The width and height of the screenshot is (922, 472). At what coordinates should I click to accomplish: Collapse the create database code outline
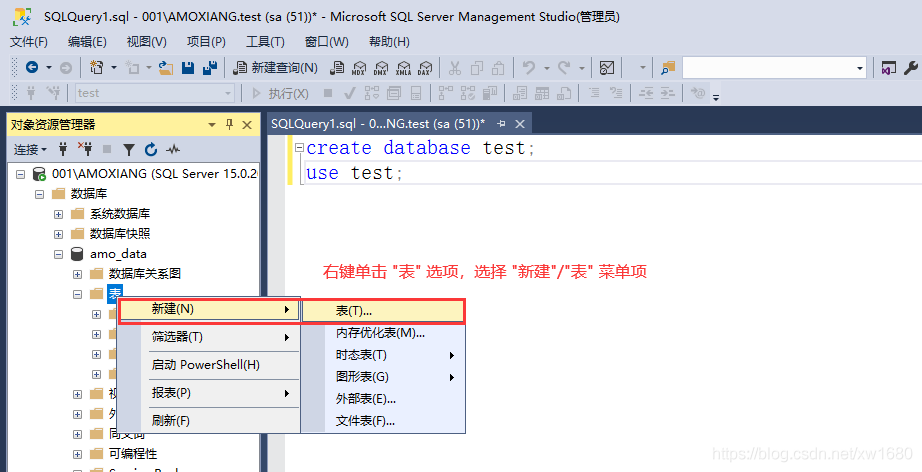pyautogui.click(x=297, y=148)
